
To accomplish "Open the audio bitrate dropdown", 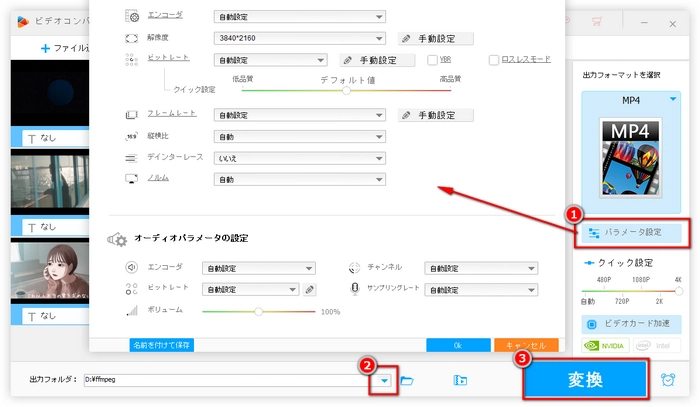I will tap(250, 290).
